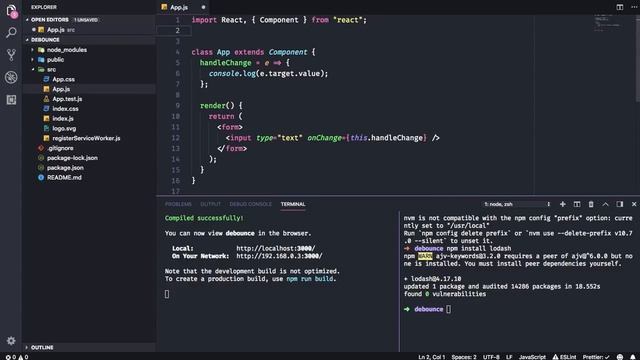
Task: Open README.md file
Action: click(x=64, y=178)
